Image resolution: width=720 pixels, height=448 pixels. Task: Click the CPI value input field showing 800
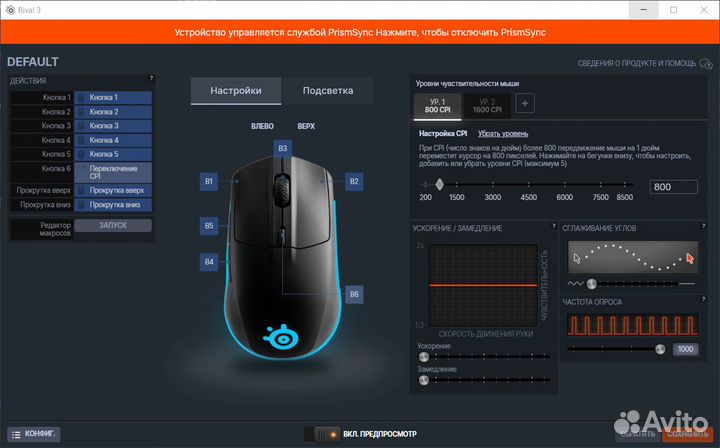[673, 187]
